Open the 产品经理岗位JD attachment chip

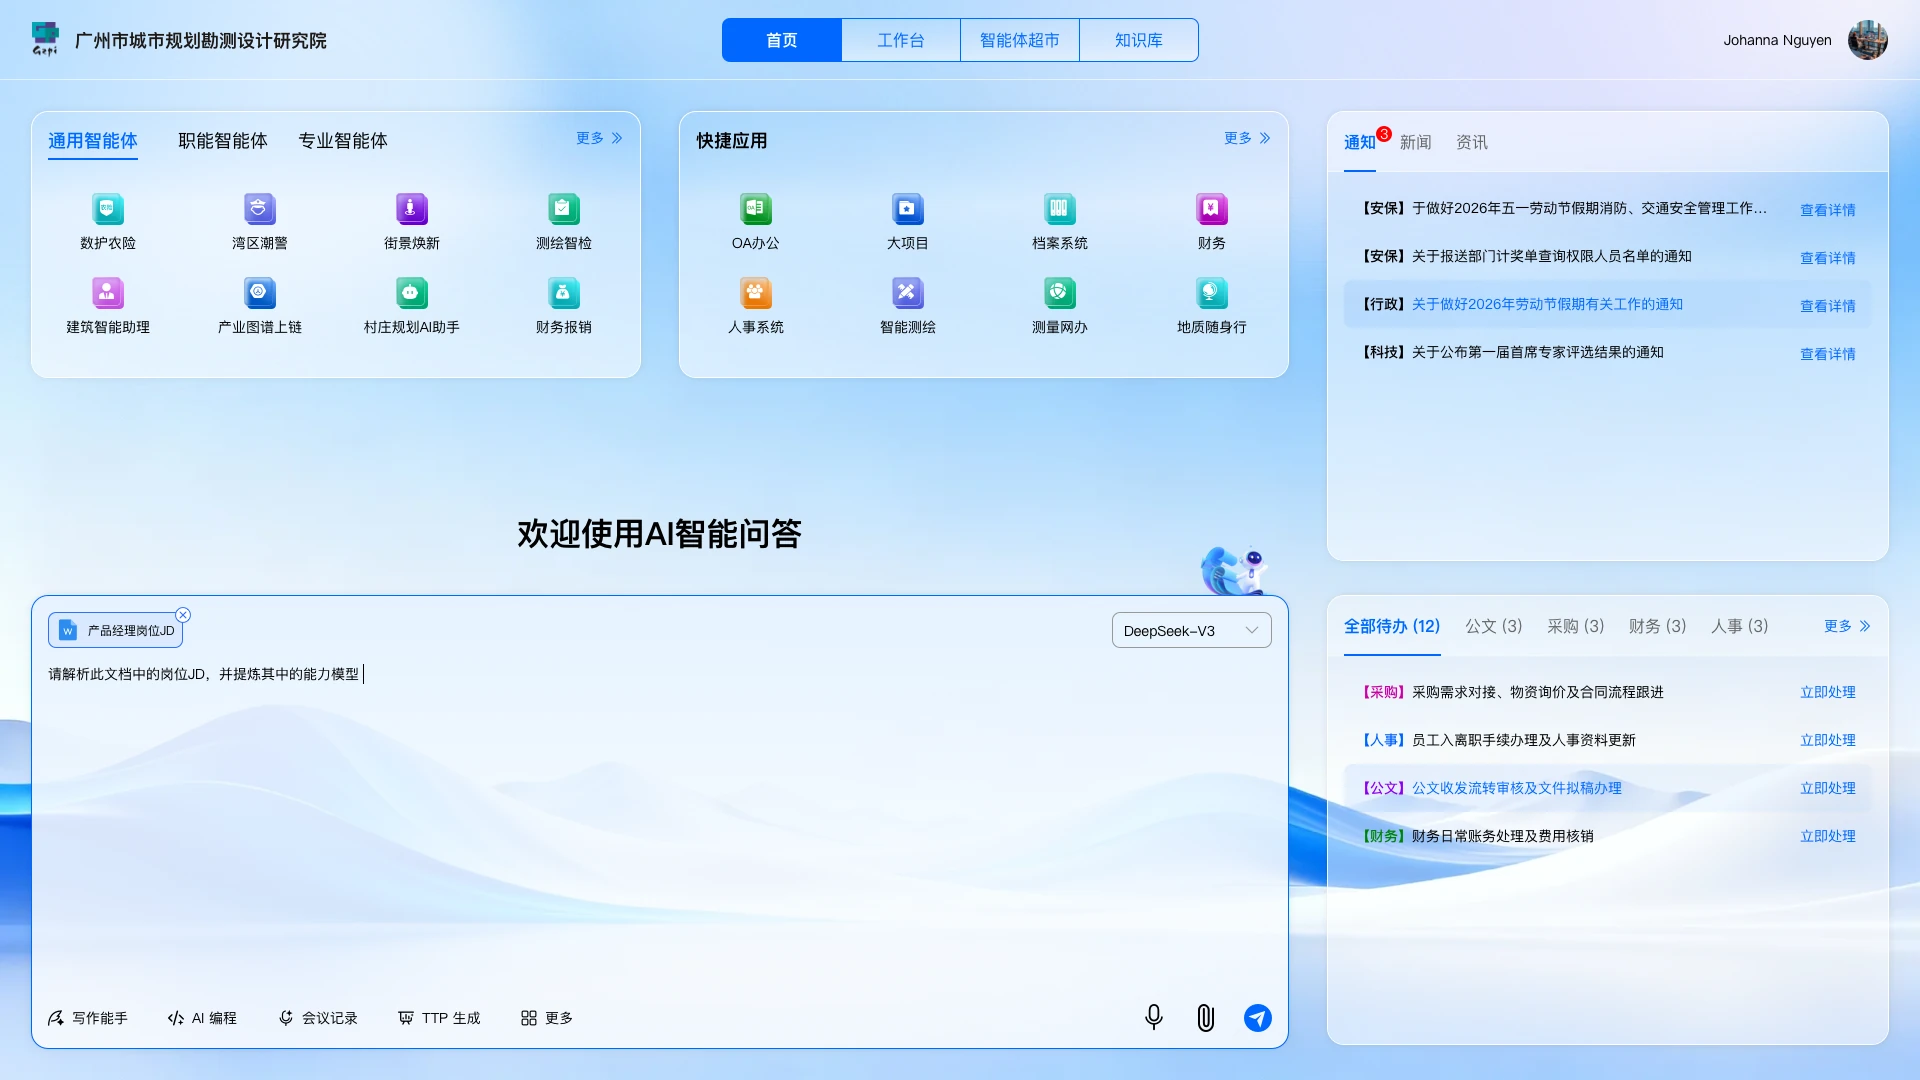(116, 630)
